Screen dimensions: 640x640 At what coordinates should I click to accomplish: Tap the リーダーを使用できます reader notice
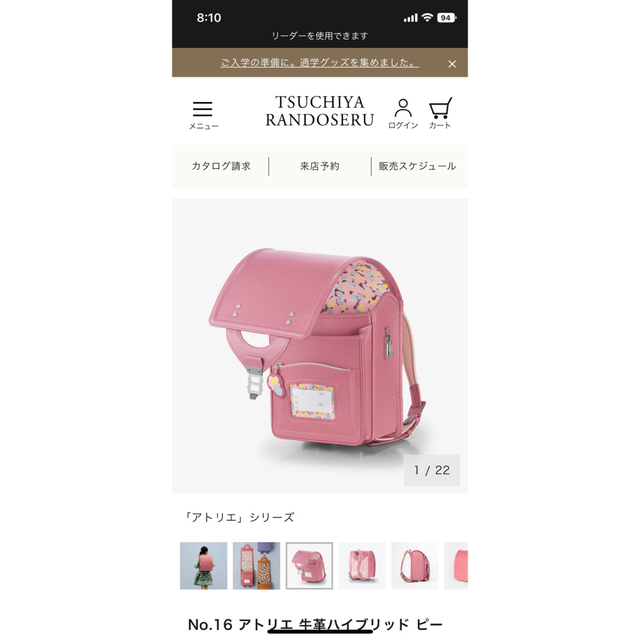320,36
